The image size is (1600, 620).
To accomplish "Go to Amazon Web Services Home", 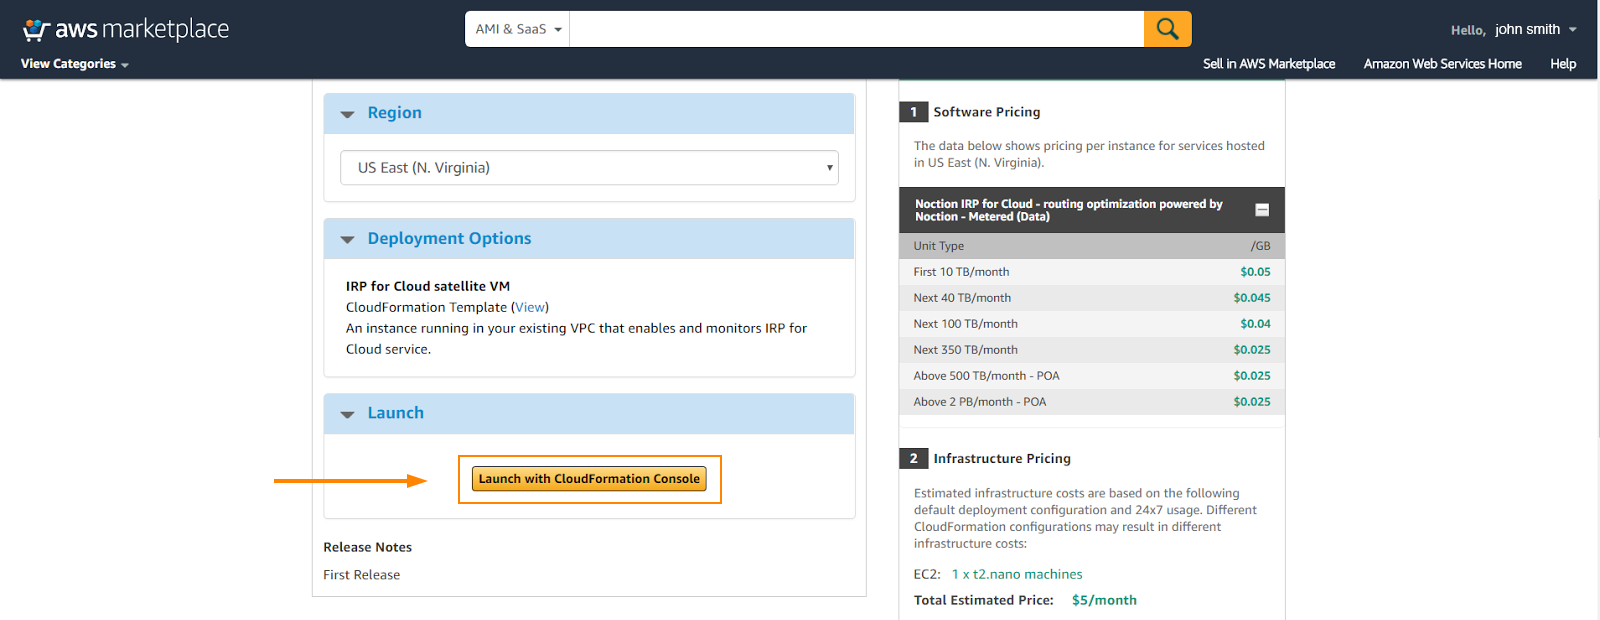I will (1442, 64).
